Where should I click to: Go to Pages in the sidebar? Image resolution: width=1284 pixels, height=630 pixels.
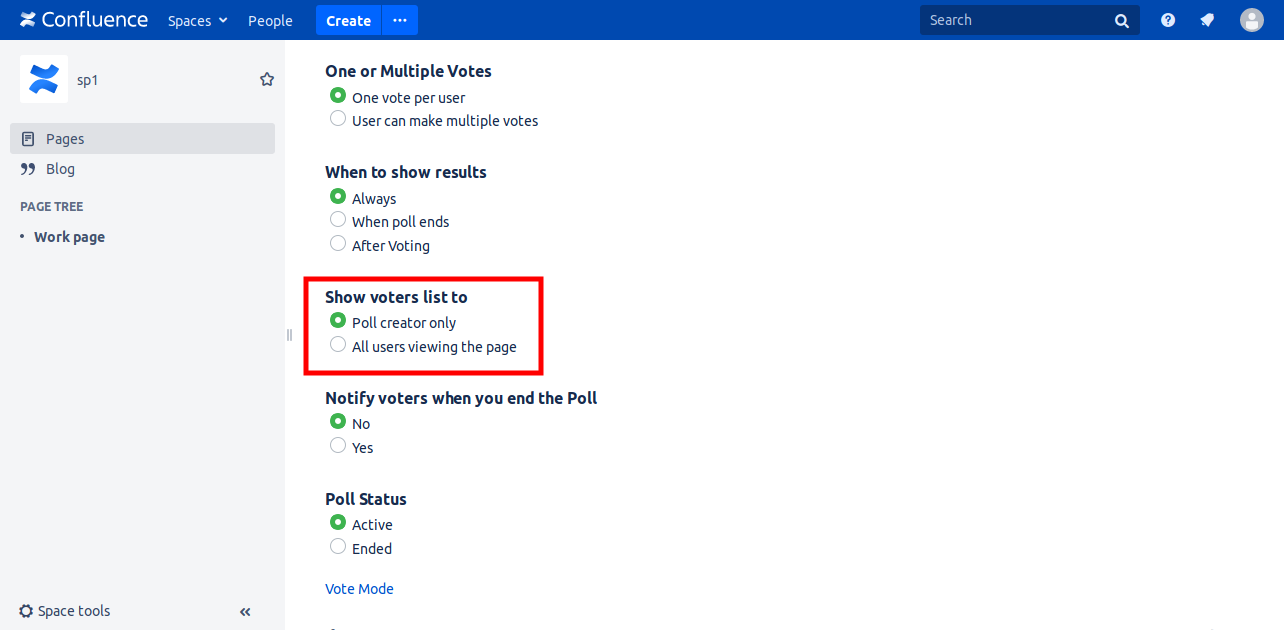pyautogui.click(x=65, y=139)
